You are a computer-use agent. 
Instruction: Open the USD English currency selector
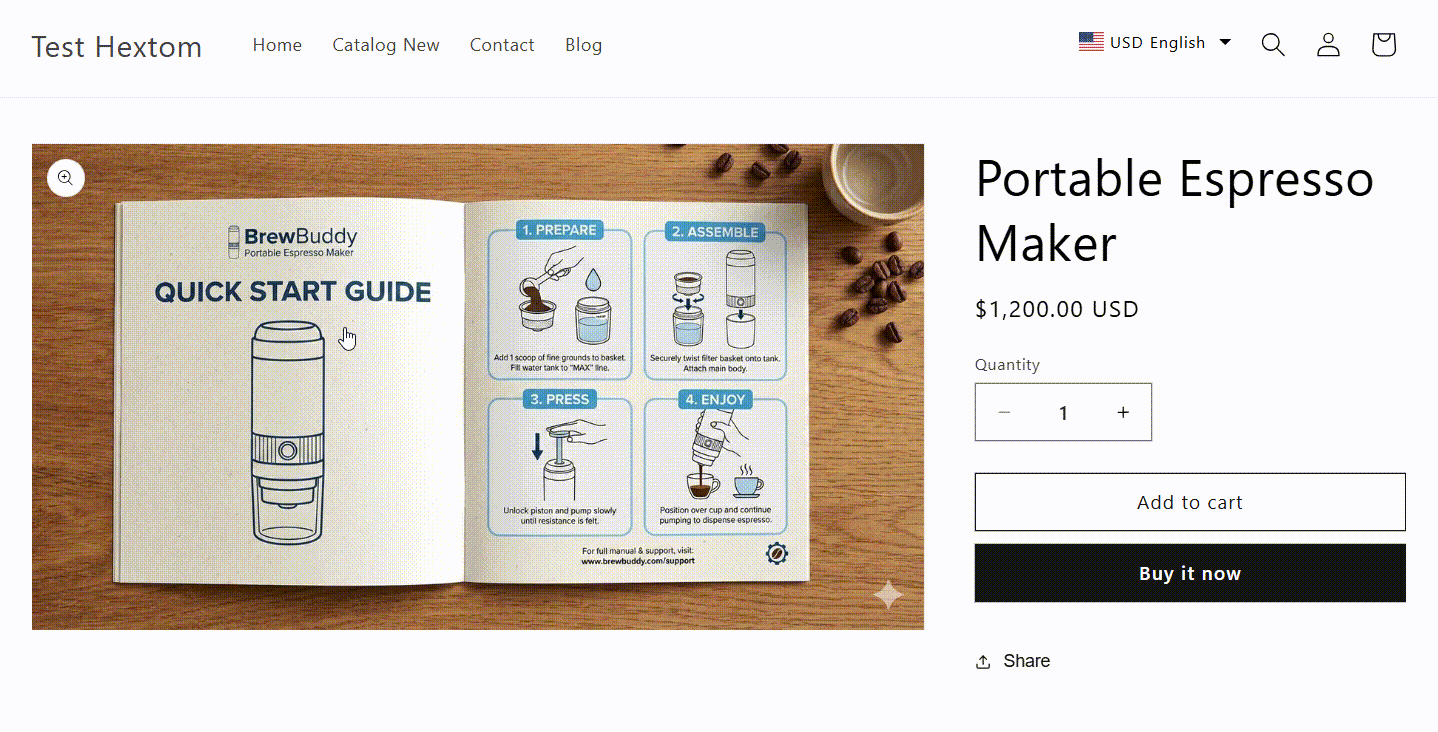1155,42
